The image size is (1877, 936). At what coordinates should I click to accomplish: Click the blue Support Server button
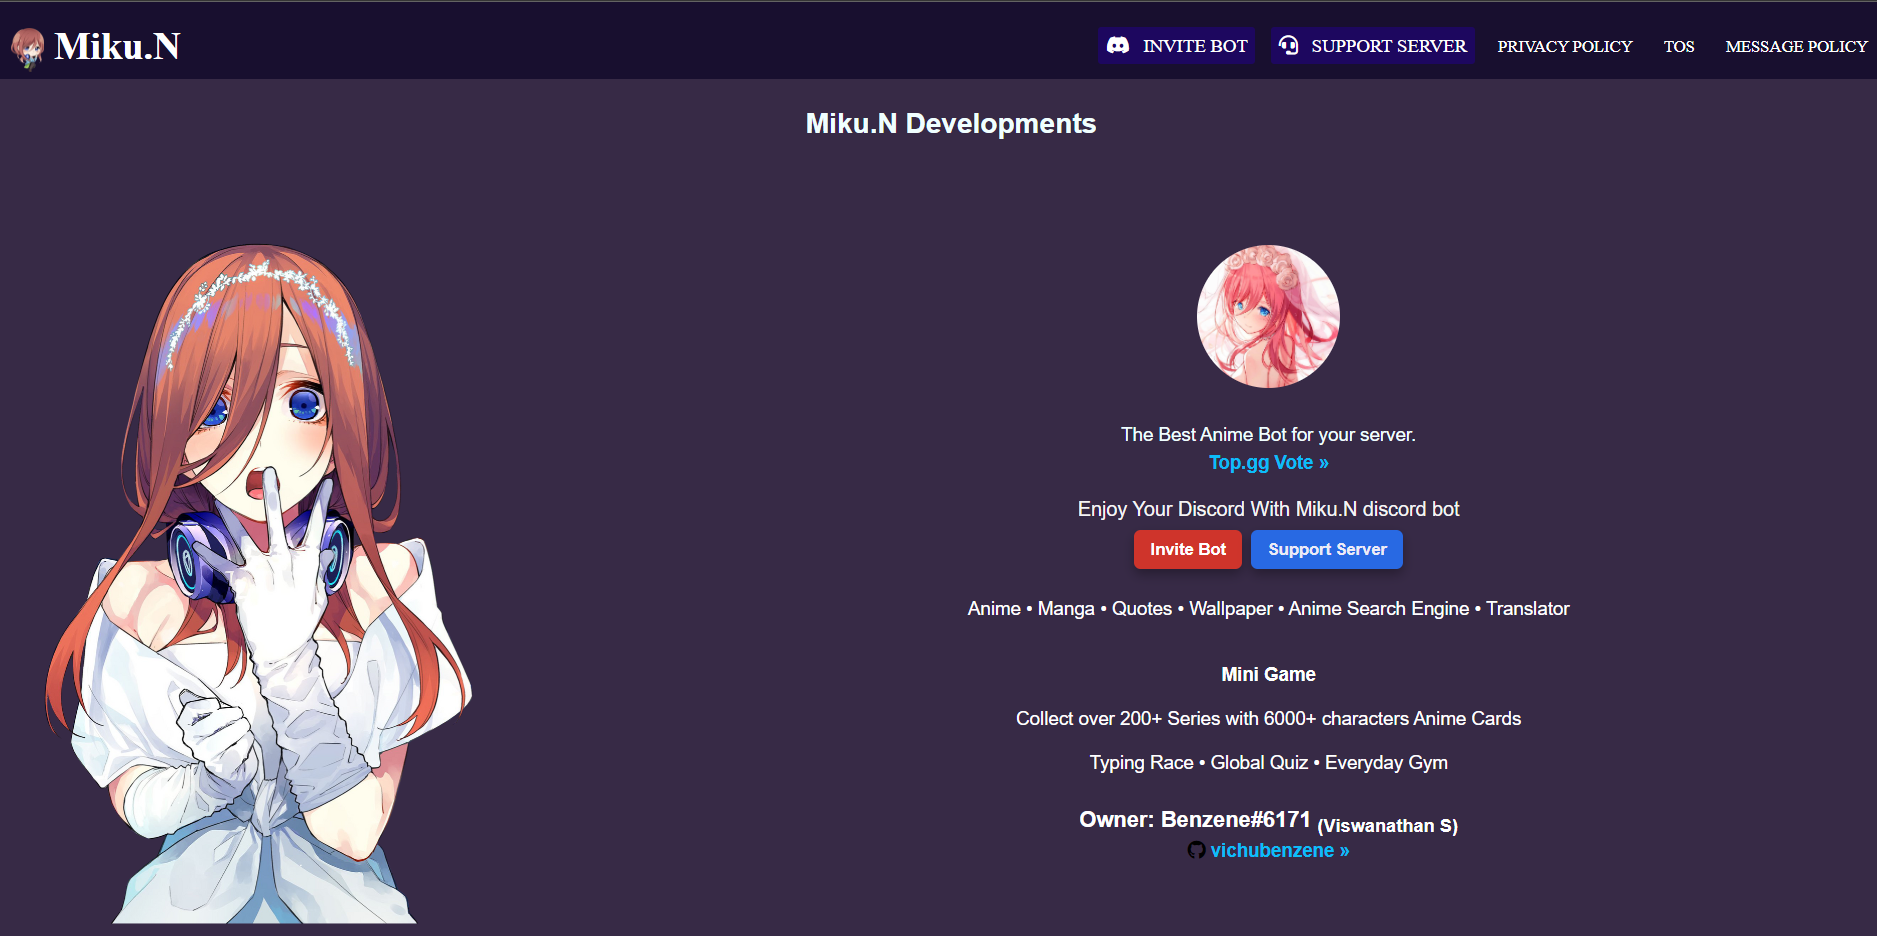click(x=1327, y=549)
